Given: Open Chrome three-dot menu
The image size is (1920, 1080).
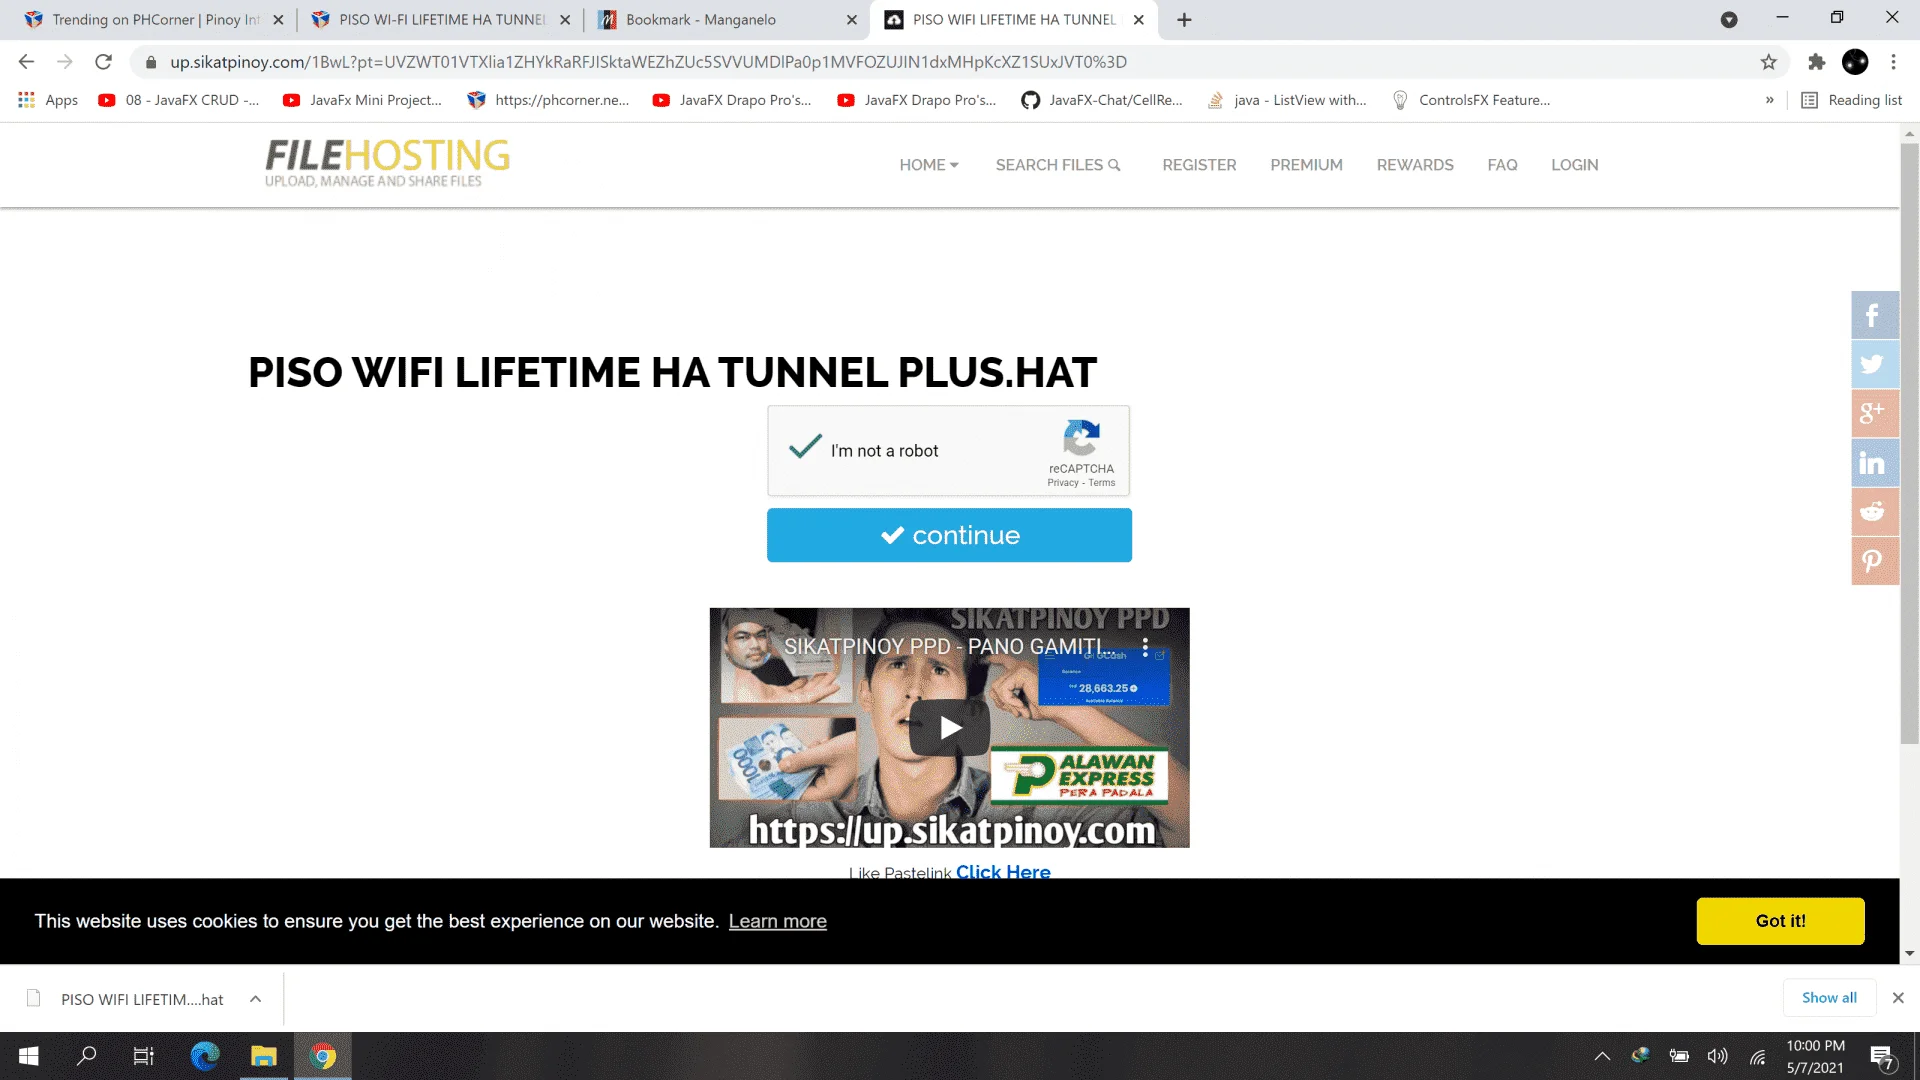Looking at the screenshot, I should point(1893,62).
